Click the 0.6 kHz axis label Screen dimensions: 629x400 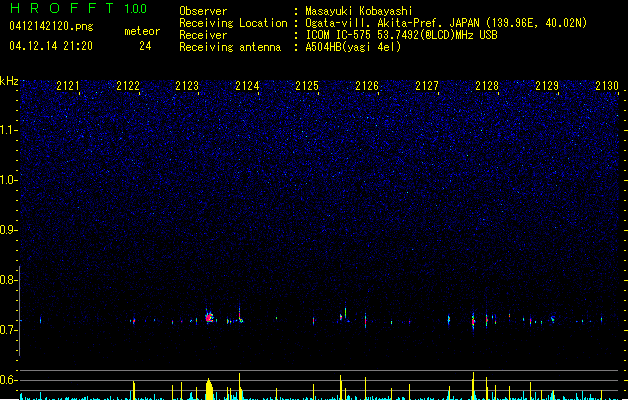9,380
